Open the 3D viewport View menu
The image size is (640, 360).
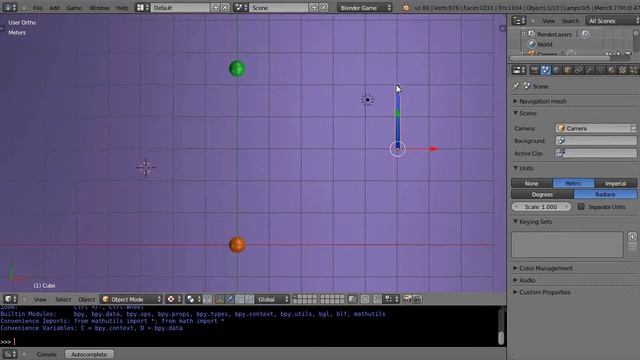tap(40, 299)
